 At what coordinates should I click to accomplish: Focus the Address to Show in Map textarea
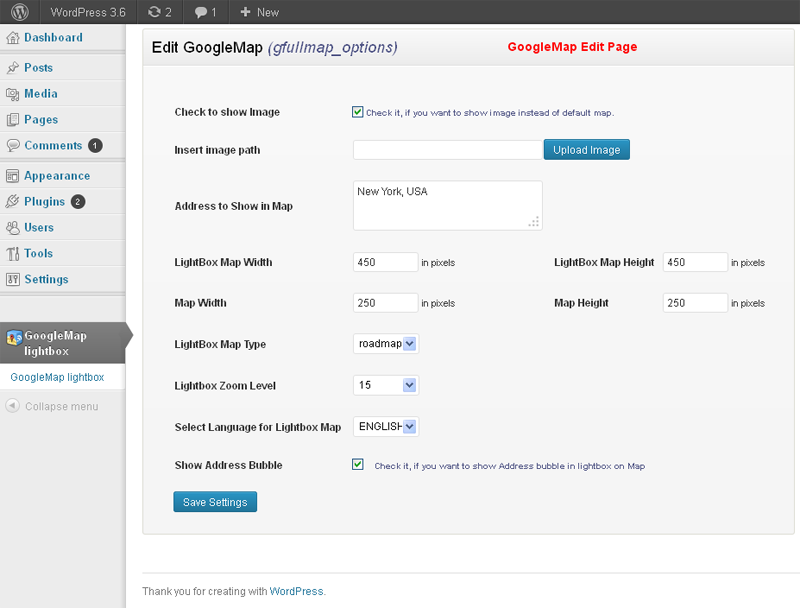pyautogui.click(x=447, y=206)
